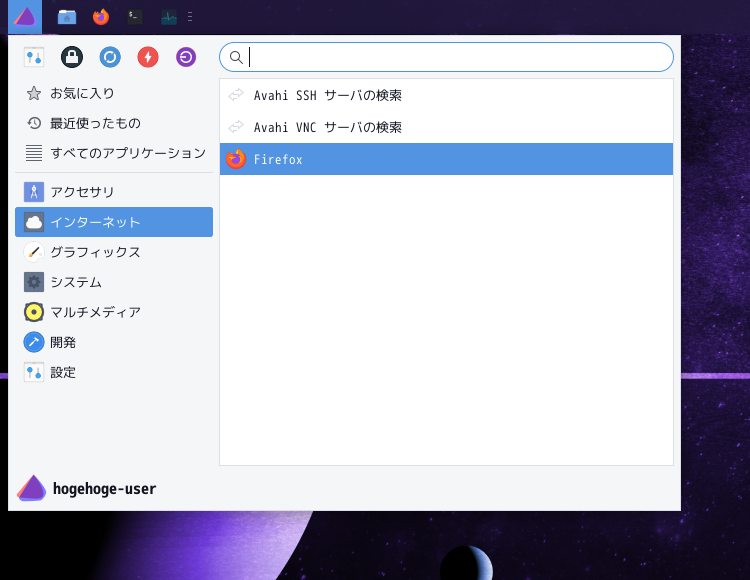Open the file manager from the panel
This screenshot has width=750, height=580.
coord(67,17)
